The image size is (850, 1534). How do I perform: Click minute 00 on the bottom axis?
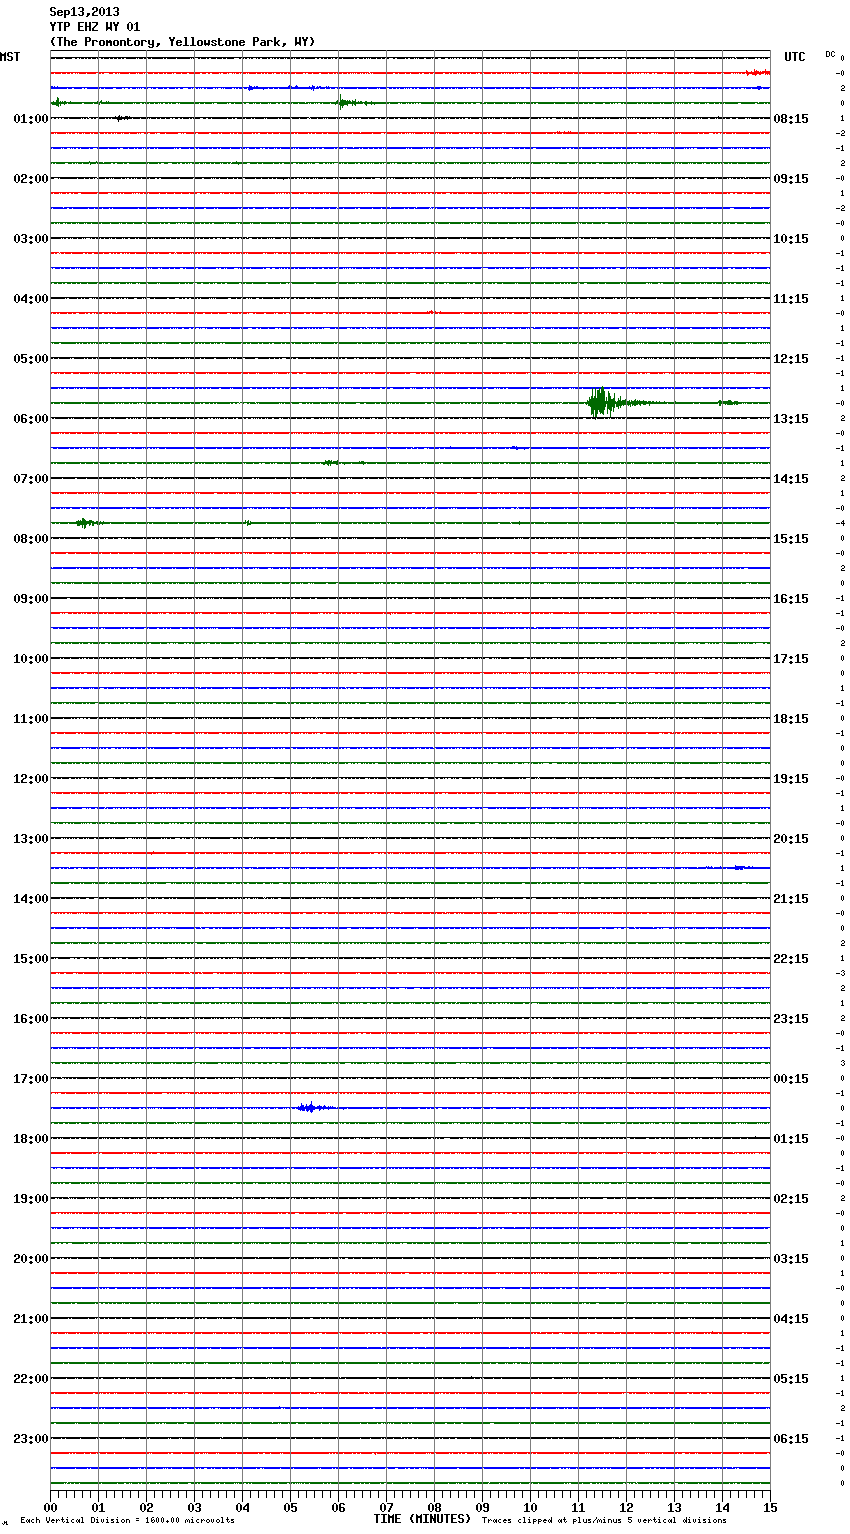pyautogui.click(x=50, y=1507)
